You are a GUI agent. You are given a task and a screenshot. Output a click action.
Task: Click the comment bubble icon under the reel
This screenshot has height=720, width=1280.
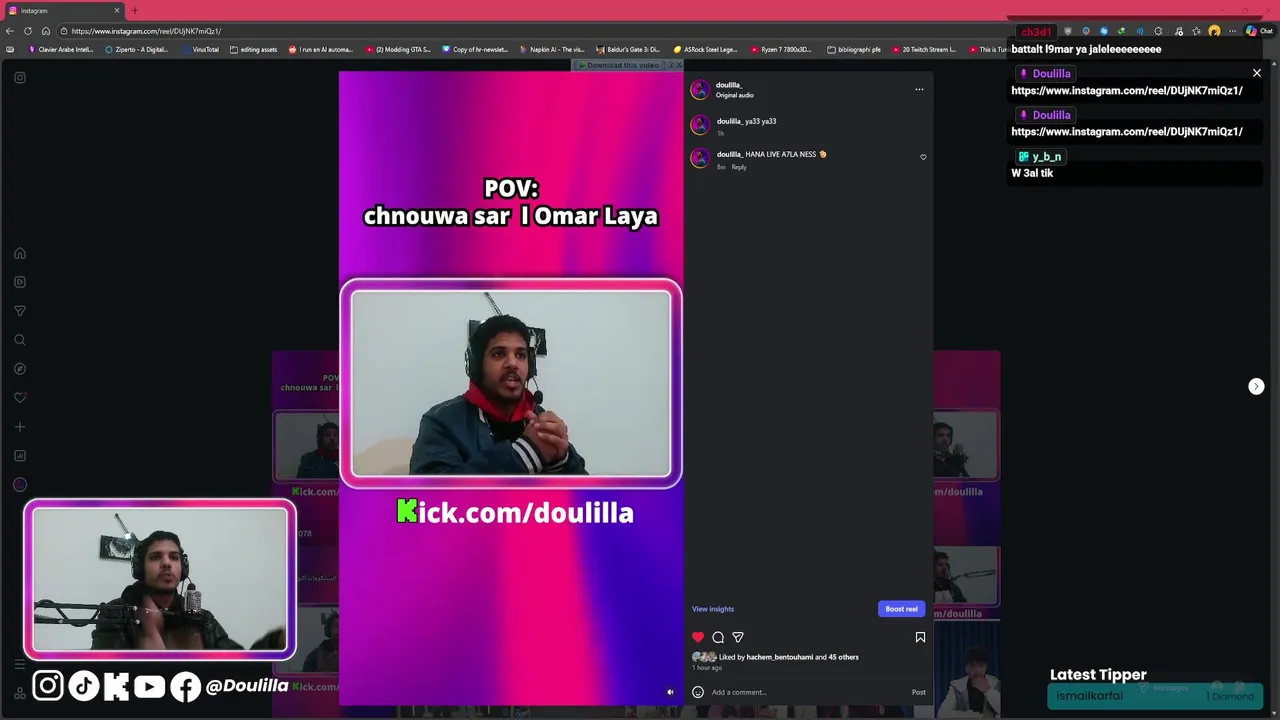pyautogui.click(x=718, y=637)
